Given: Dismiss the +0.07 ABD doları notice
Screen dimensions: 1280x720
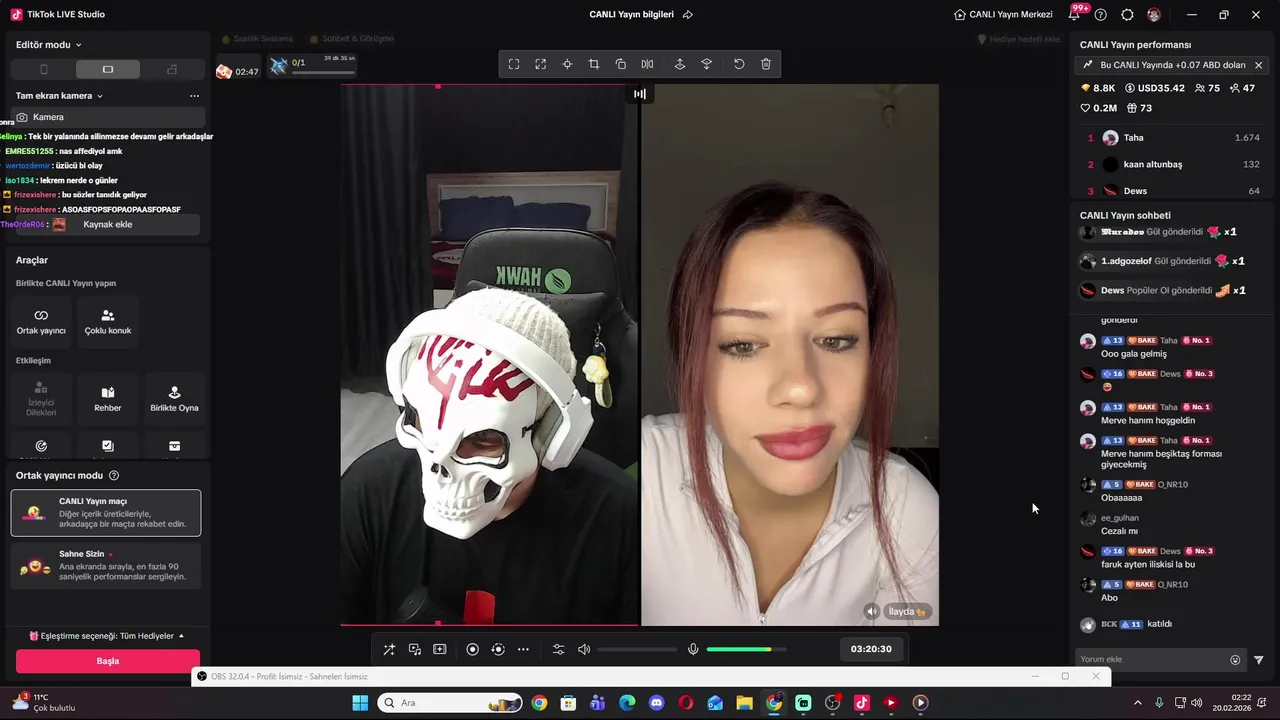Looking at the screenshot, I should pos(1258,65).
